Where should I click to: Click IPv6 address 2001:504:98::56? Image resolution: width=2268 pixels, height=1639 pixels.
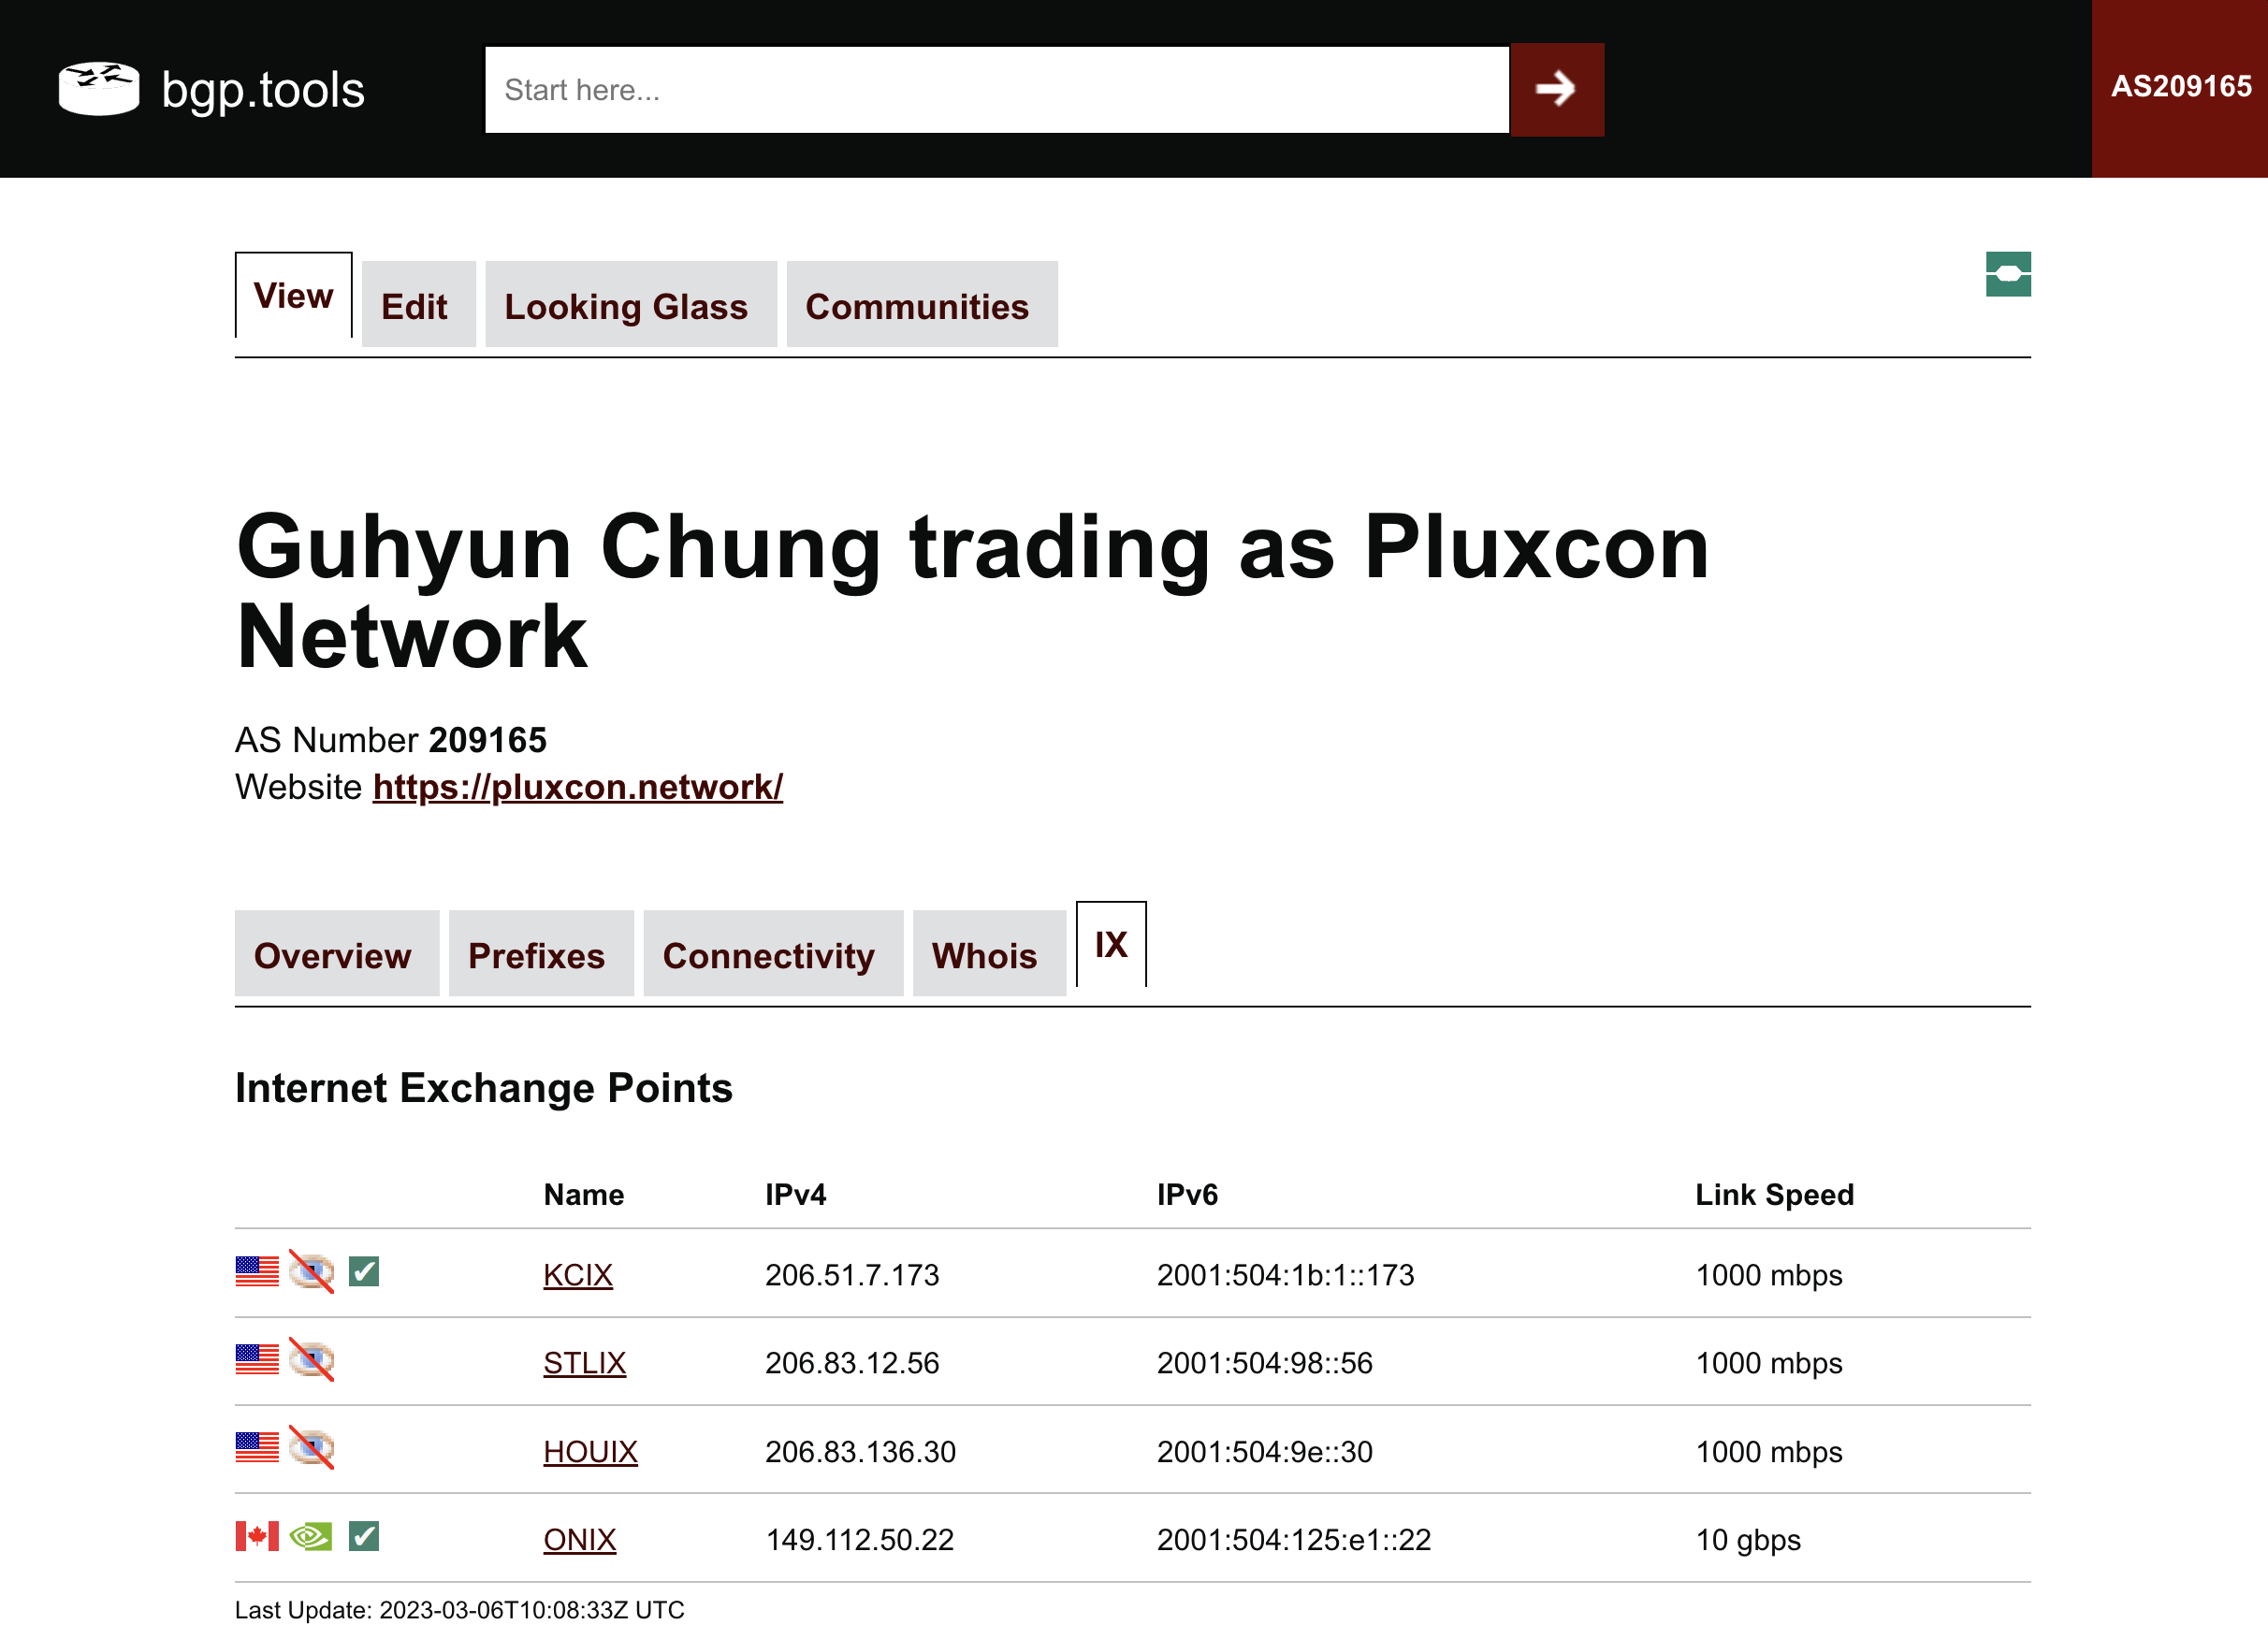point(1265,1364)
